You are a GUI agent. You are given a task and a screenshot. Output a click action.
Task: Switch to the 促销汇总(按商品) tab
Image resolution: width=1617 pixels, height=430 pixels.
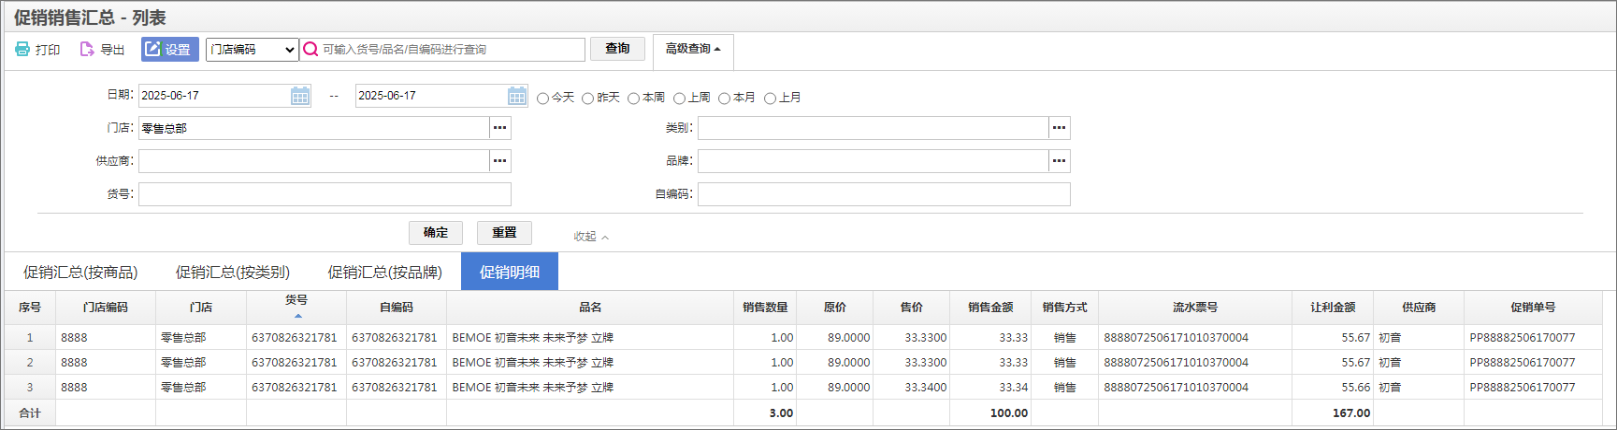click(81, 272)
